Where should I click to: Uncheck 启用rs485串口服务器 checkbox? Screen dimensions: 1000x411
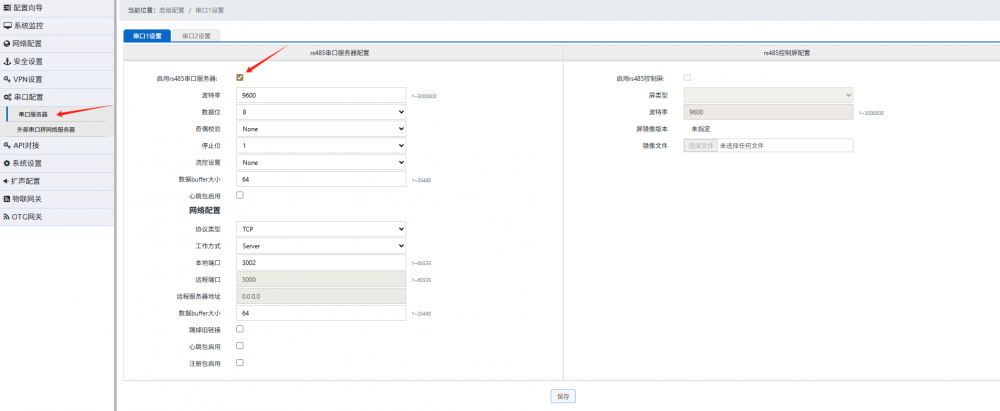(240, 77)
